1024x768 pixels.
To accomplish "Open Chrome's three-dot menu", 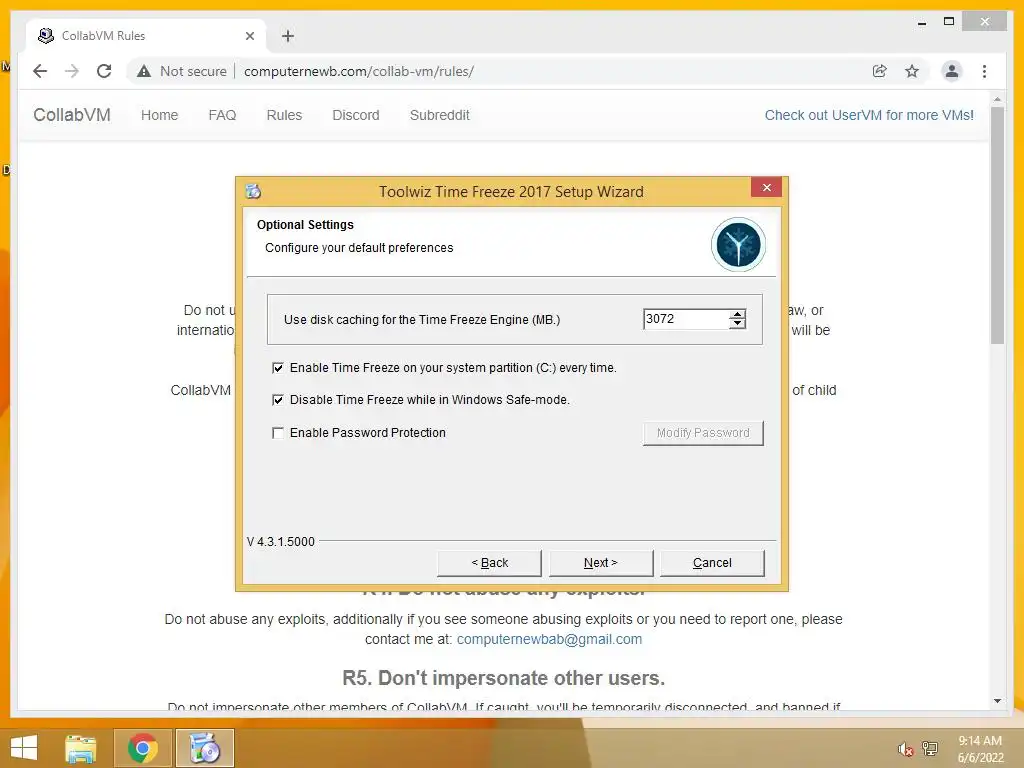I will pos(984,71).
